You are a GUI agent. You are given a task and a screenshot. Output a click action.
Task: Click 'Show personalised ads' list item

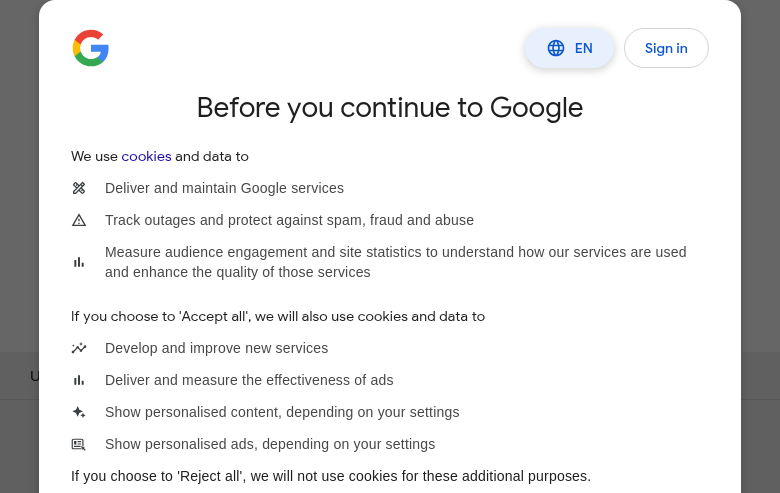(270, 444)
